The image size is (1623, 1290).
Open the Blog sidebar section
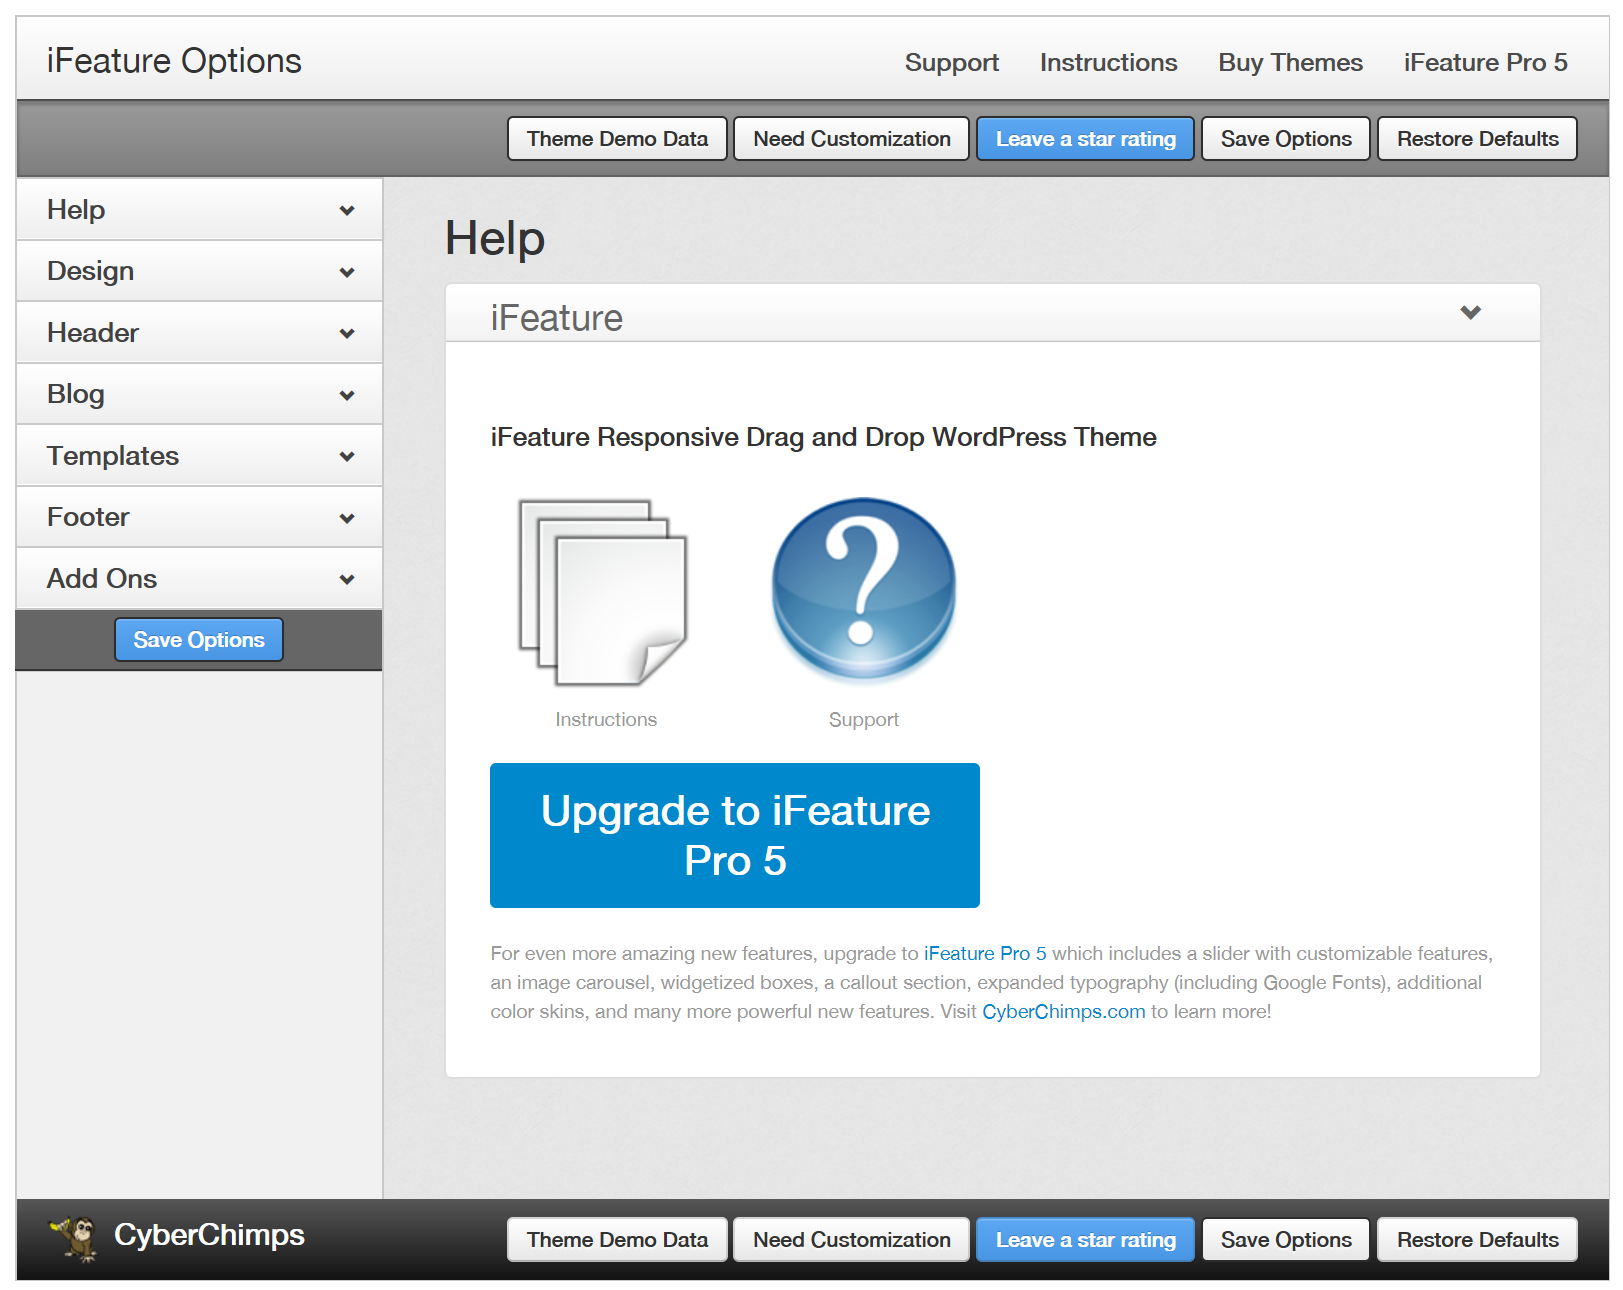[199, 394]
